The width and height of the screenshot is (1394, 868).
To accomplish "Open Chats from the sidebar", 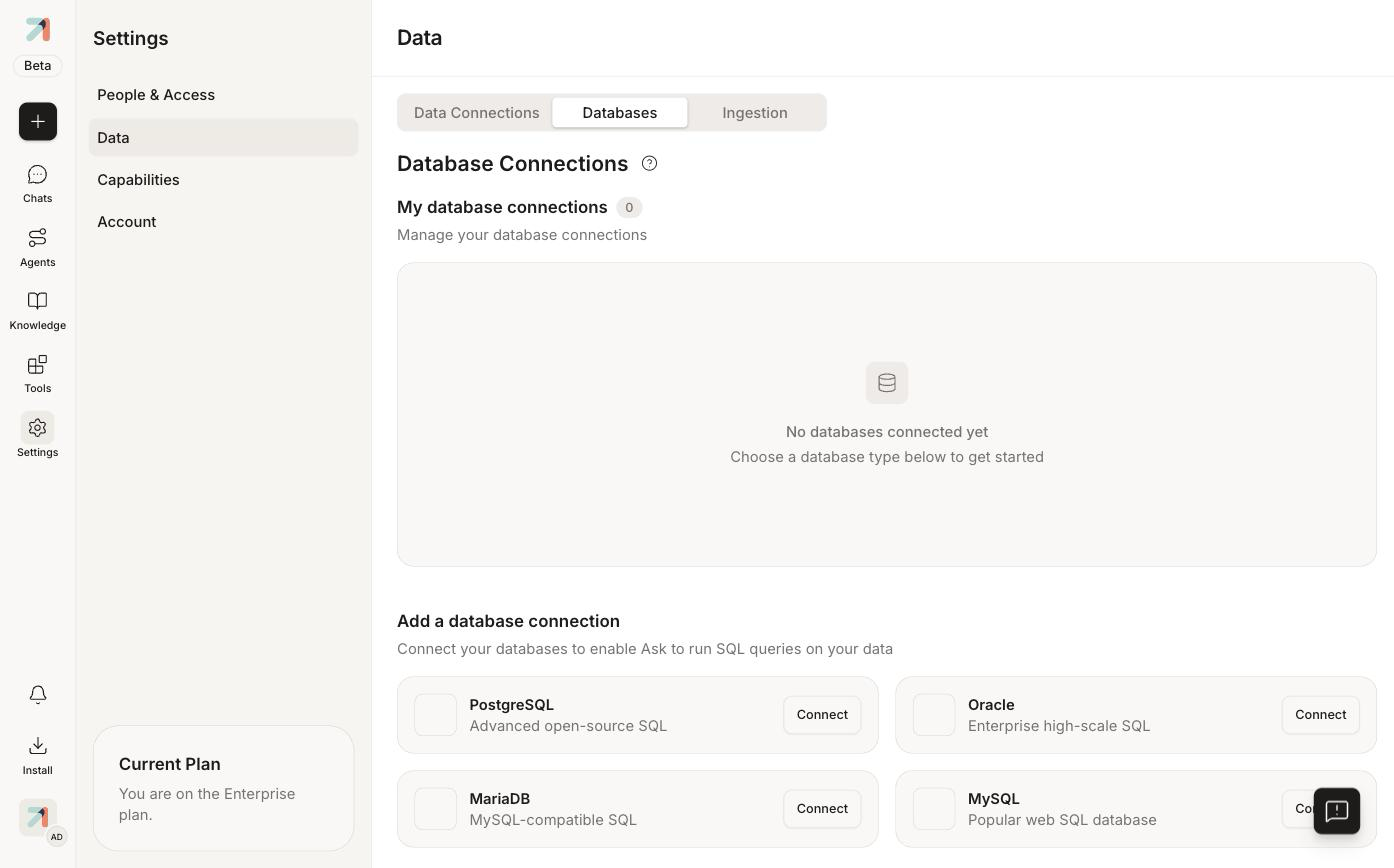I will coord(38,184).
